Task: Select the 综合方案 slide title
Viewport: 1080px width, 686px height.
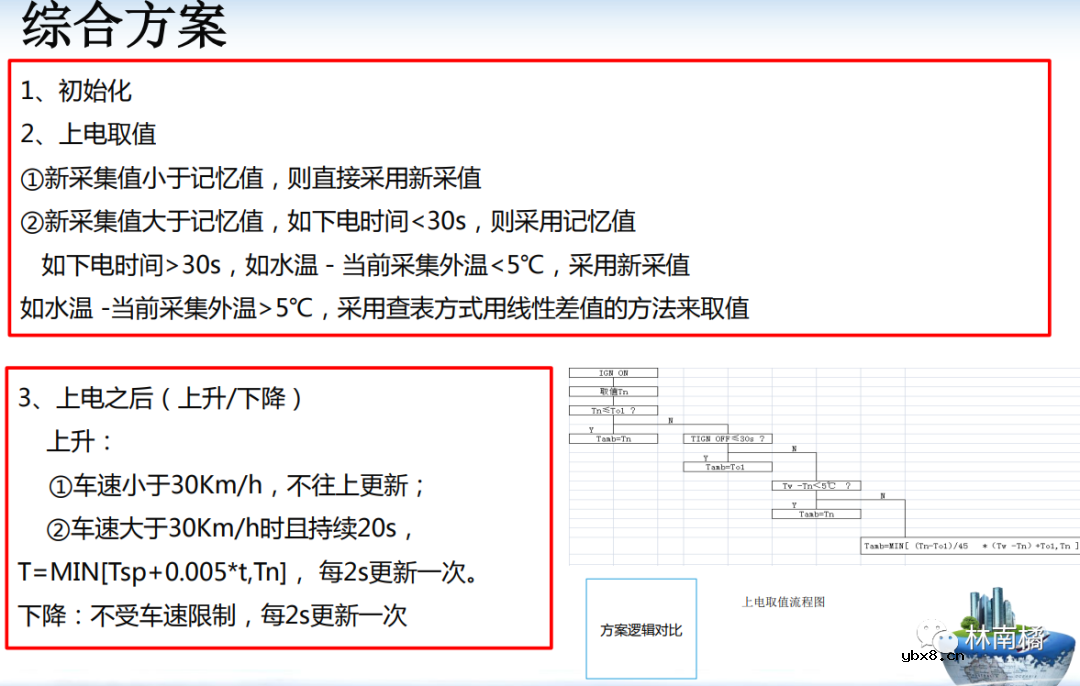Action: point(120,25)
